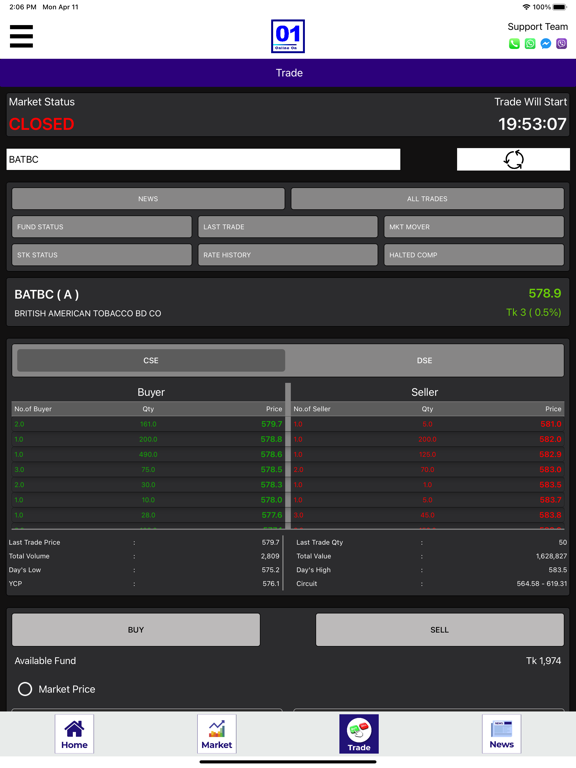This screenshot has height=768, width=576.
Task: Open MKT MOVER
Action: [x=474, y=227]
